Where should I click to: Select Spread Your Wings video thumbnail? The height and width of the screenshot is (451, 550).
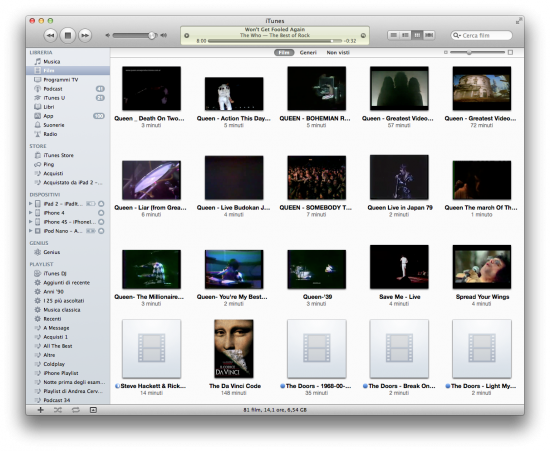(x=482, y=267)
